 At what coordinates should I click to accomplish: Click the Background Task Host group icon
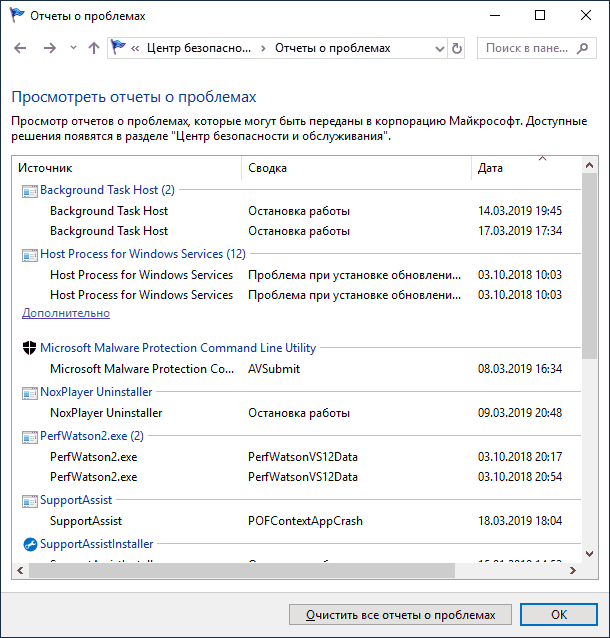click(30, 191)
